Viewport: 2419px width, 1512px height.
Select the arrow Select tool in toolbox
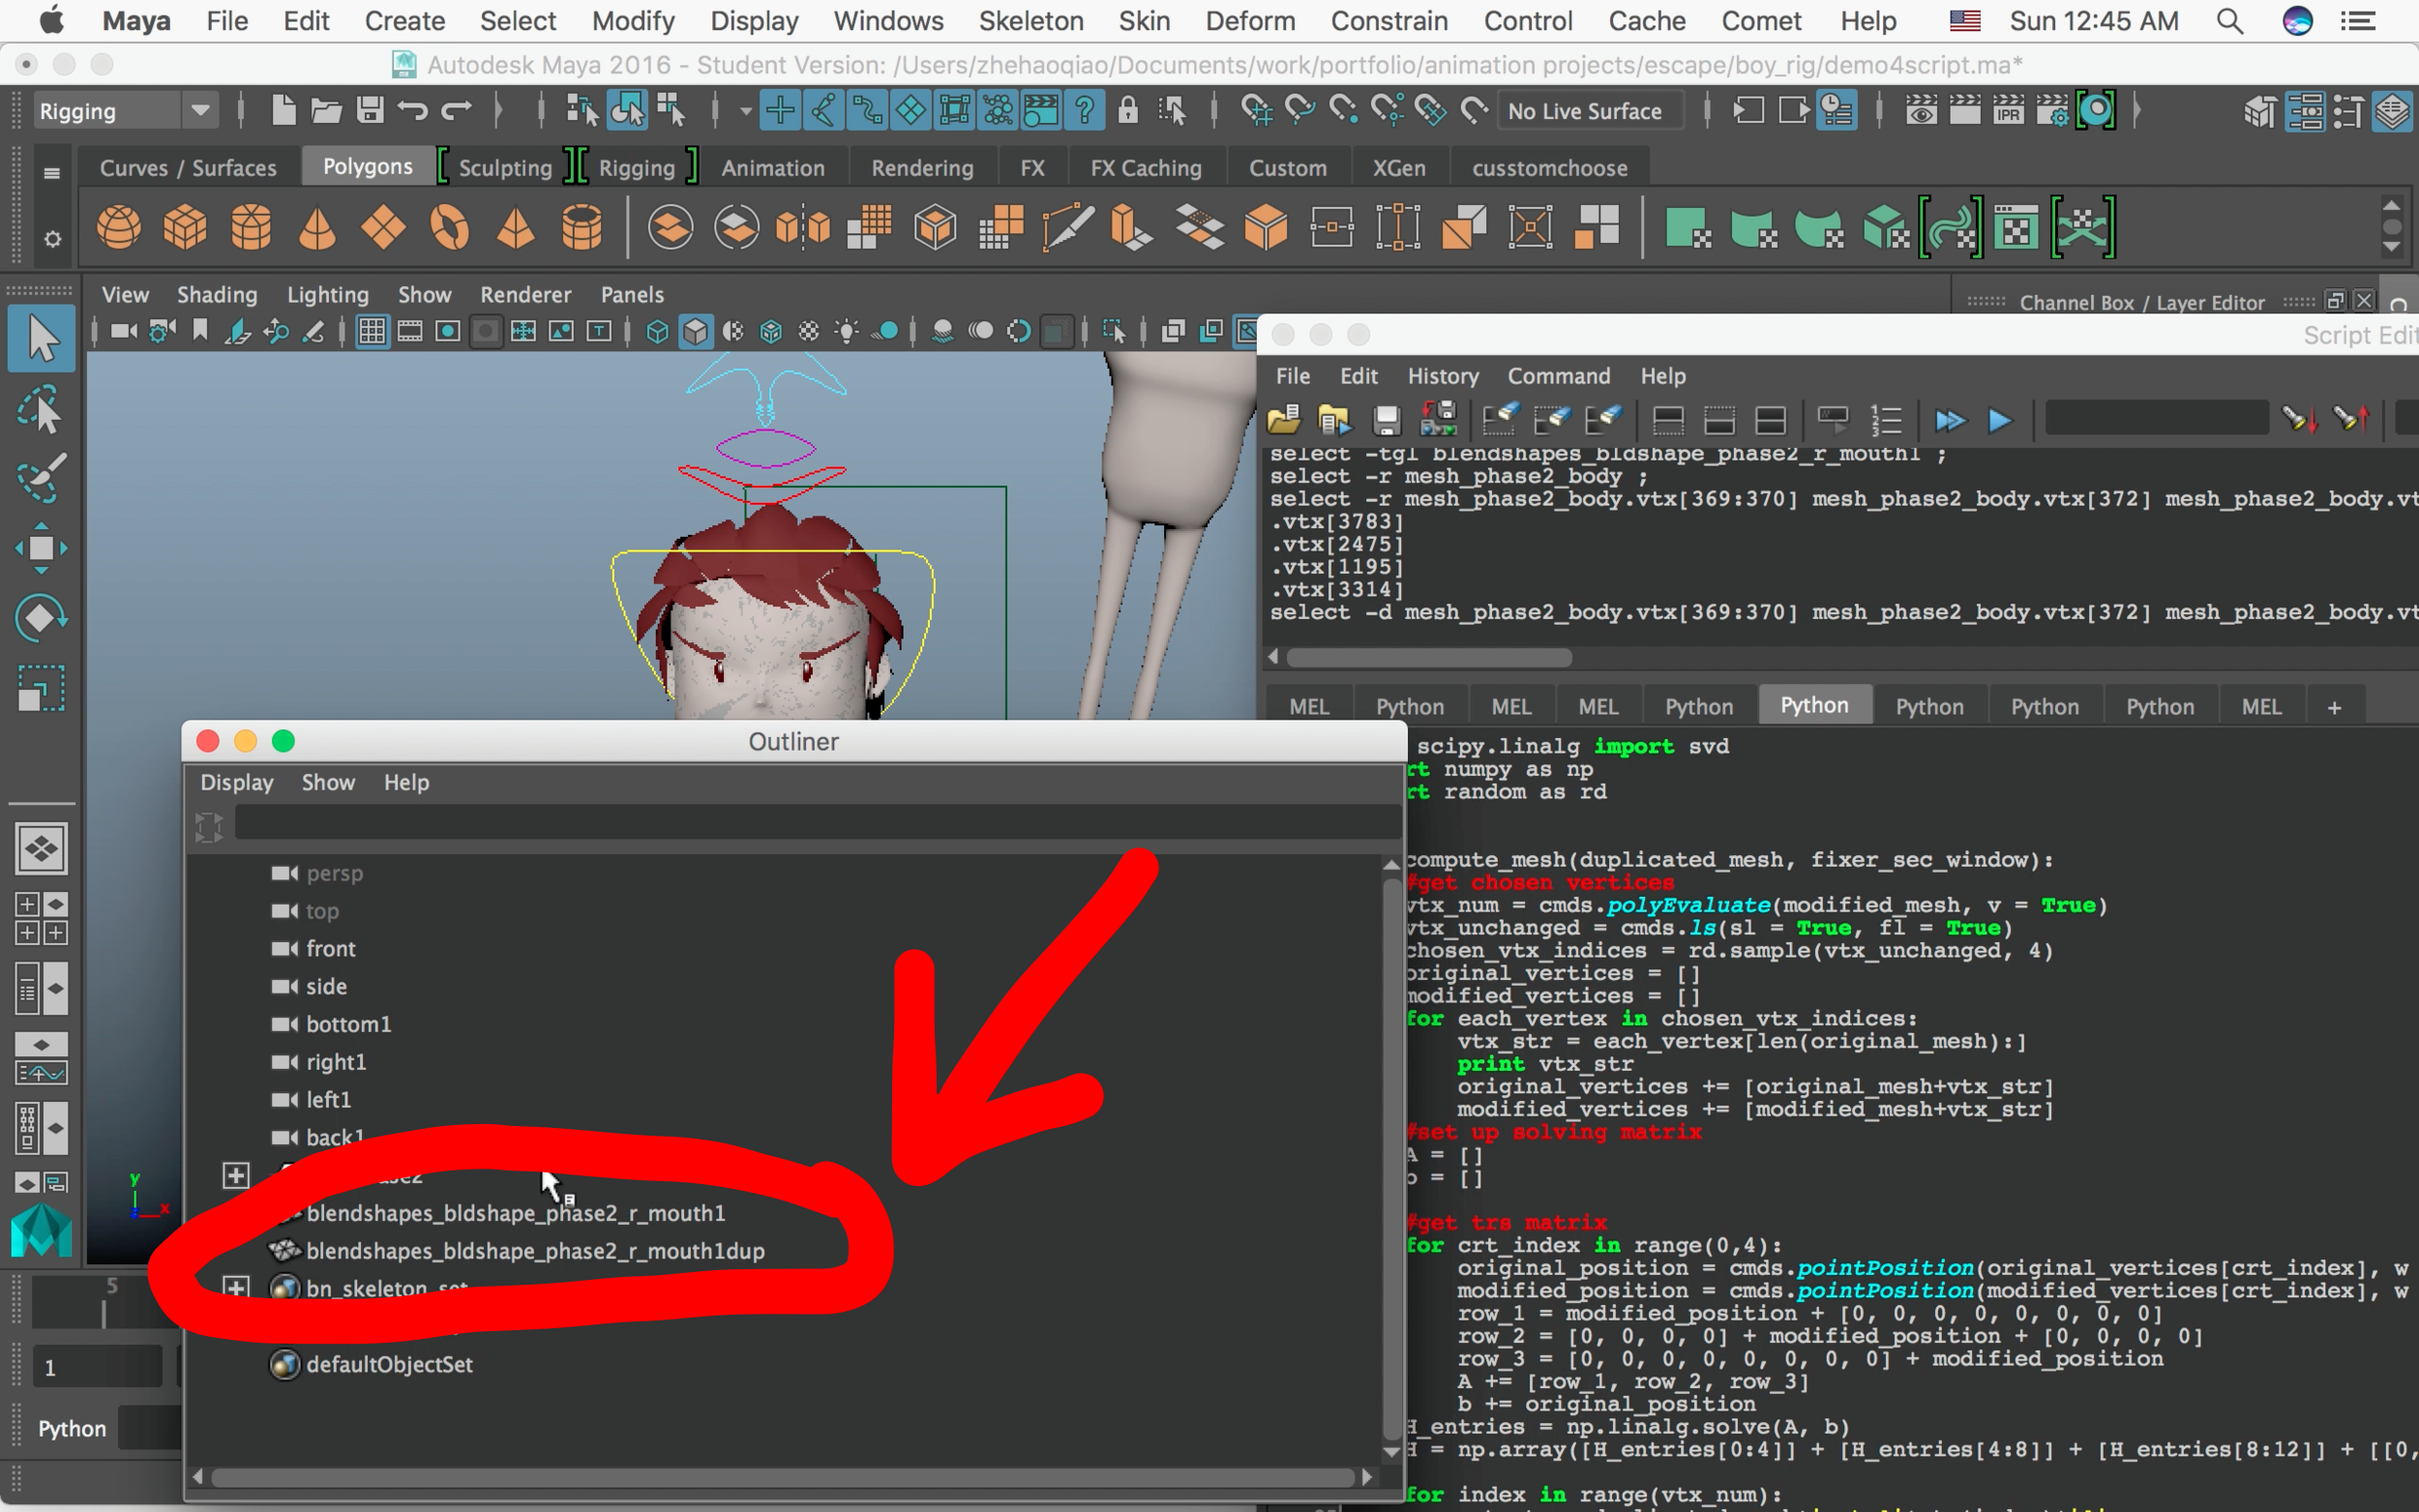pyautogui.click(x=41, y=339)
